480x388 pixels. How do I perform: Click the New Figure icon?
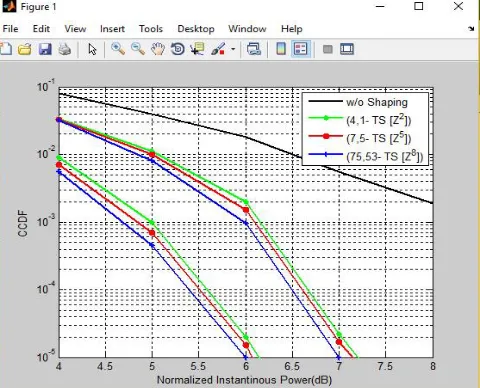coord(6,49)
